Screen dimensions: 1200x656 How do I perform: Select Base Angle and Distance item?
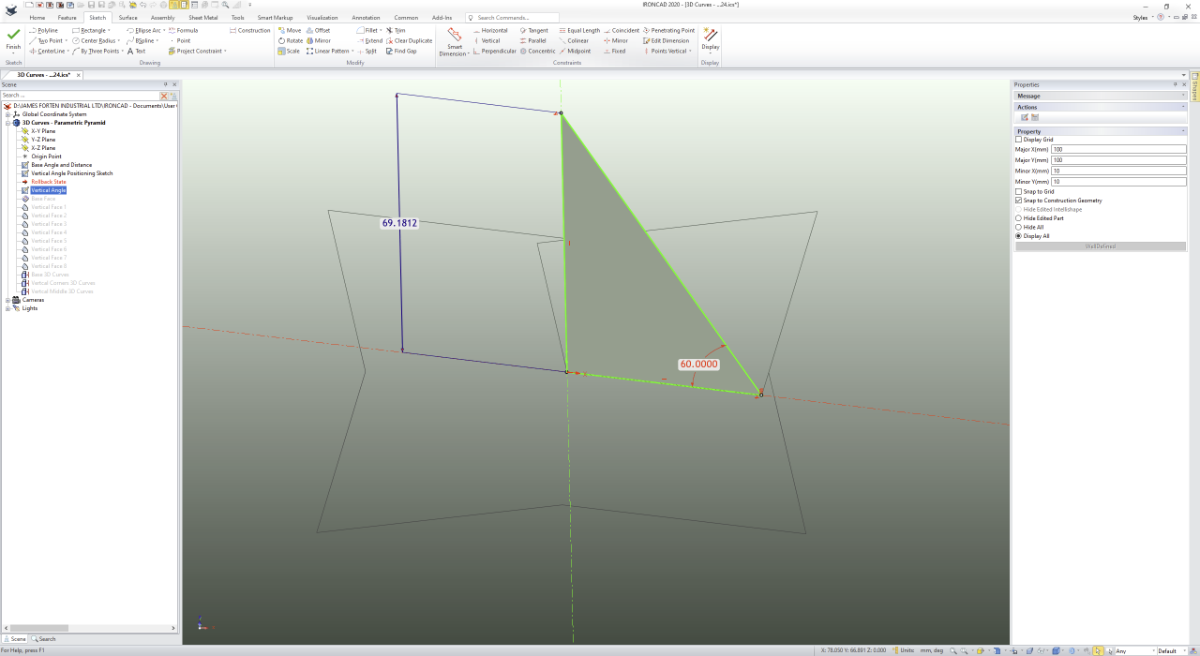[61, 165]
